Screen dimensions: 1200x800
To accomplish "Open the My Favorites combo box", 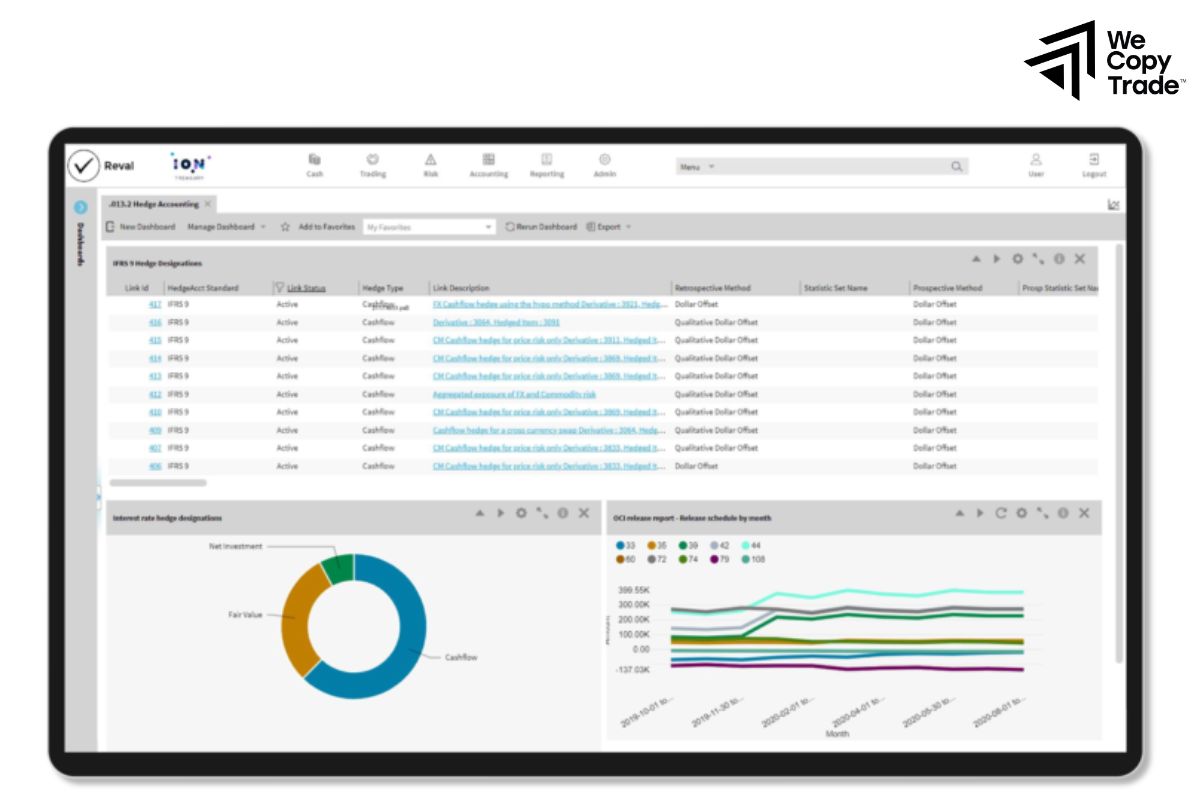I will (x=428, y=227).
